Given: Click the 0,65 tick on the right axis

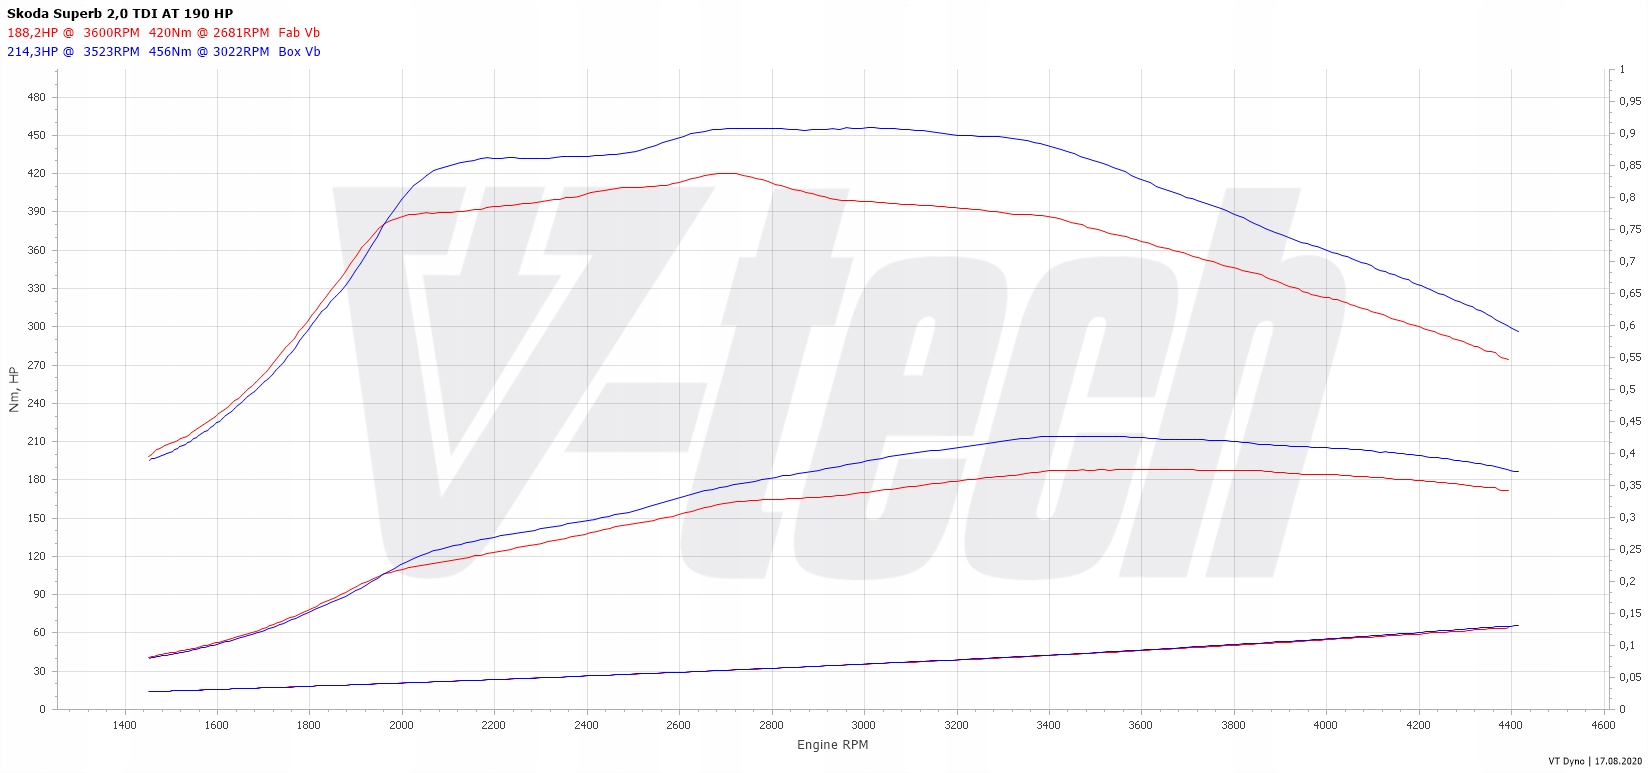Looking at the screenshot, I should tap(1630, 293).
